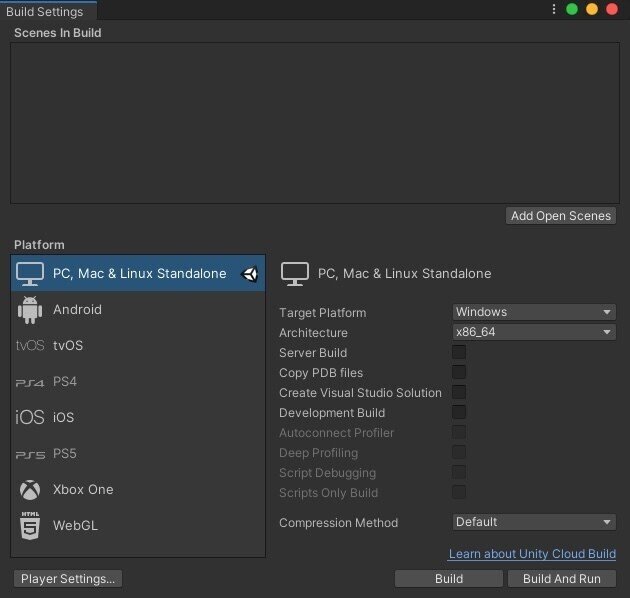
Task: Select the PS5 platform row
Action: click(138, 454)
